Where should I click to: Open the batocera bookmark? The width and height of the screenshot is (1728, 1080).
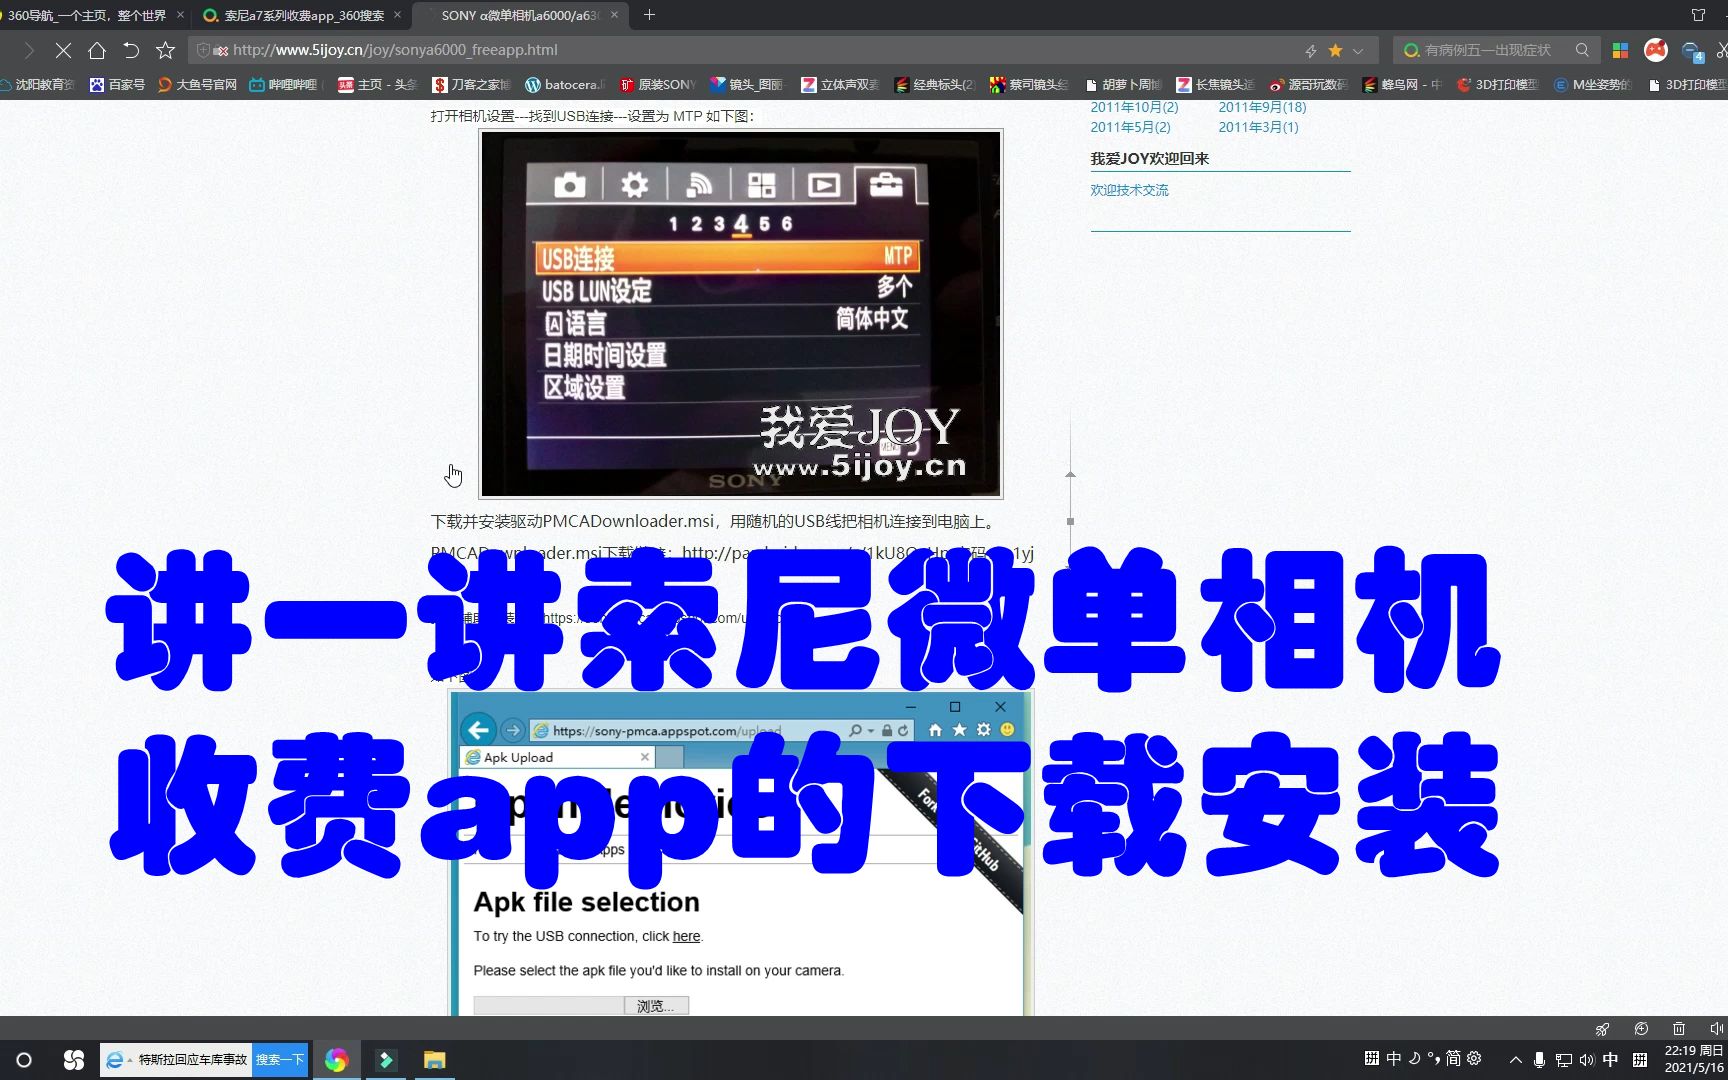565,85
